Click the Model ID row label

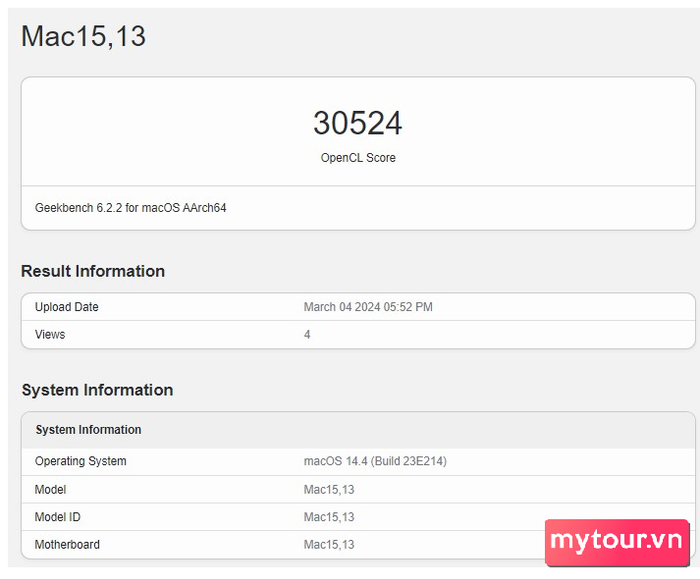(x=58, y=517)
